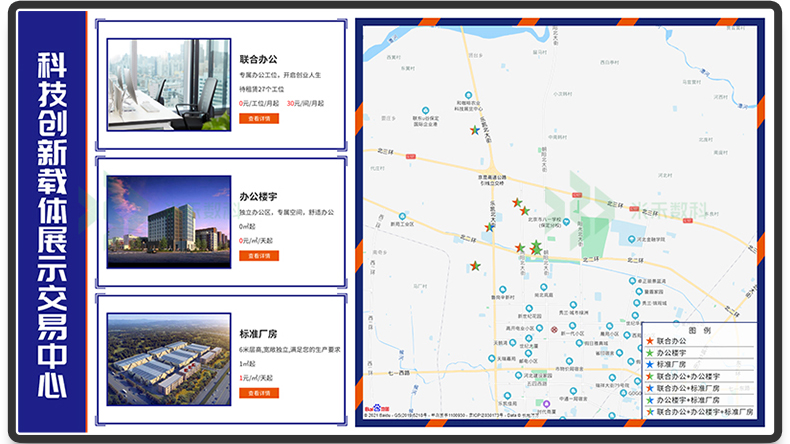Click the multicolor star beside 乐凯北大街 north
This screenshot has width=790, height=444.
(x=475, y=131)
